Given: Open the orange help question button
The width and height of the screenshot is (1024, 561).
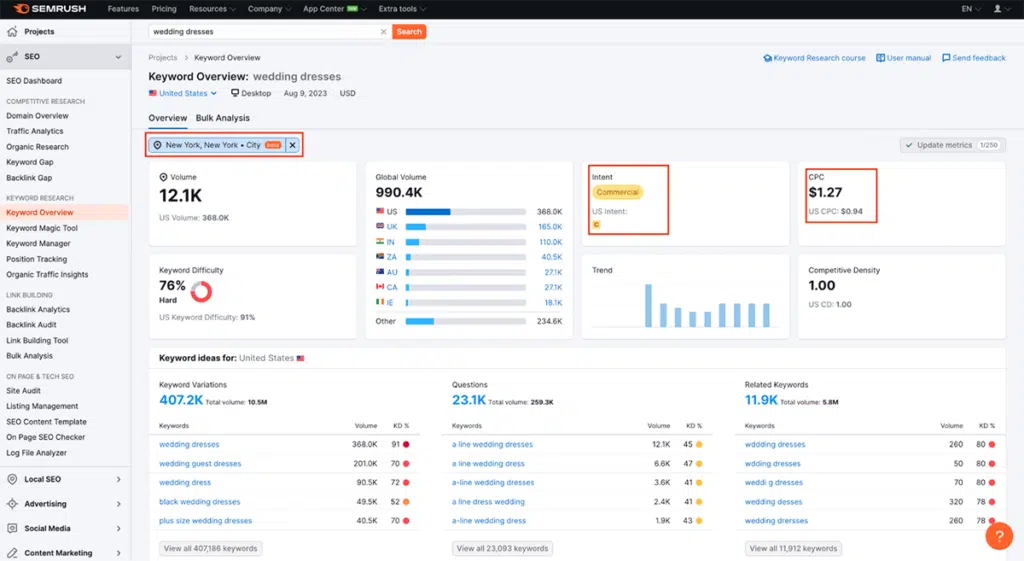Looking at the screenshot, I should point(999,536).
